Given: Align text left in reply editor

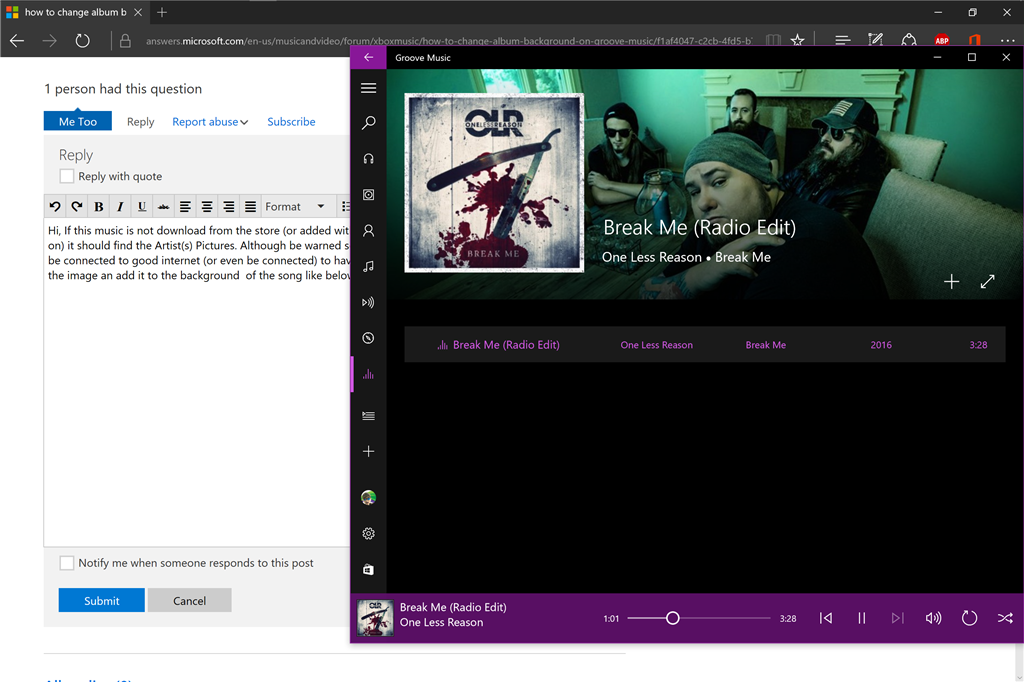Looking at the screenshot, I should (x=185, y=206).
